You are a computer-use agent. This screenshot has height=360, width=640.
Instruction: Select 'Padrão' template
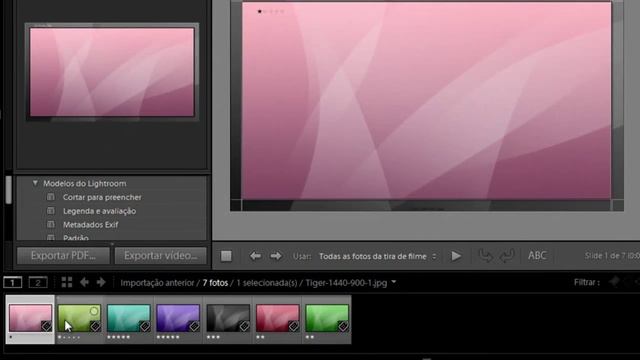click(76, 238)
